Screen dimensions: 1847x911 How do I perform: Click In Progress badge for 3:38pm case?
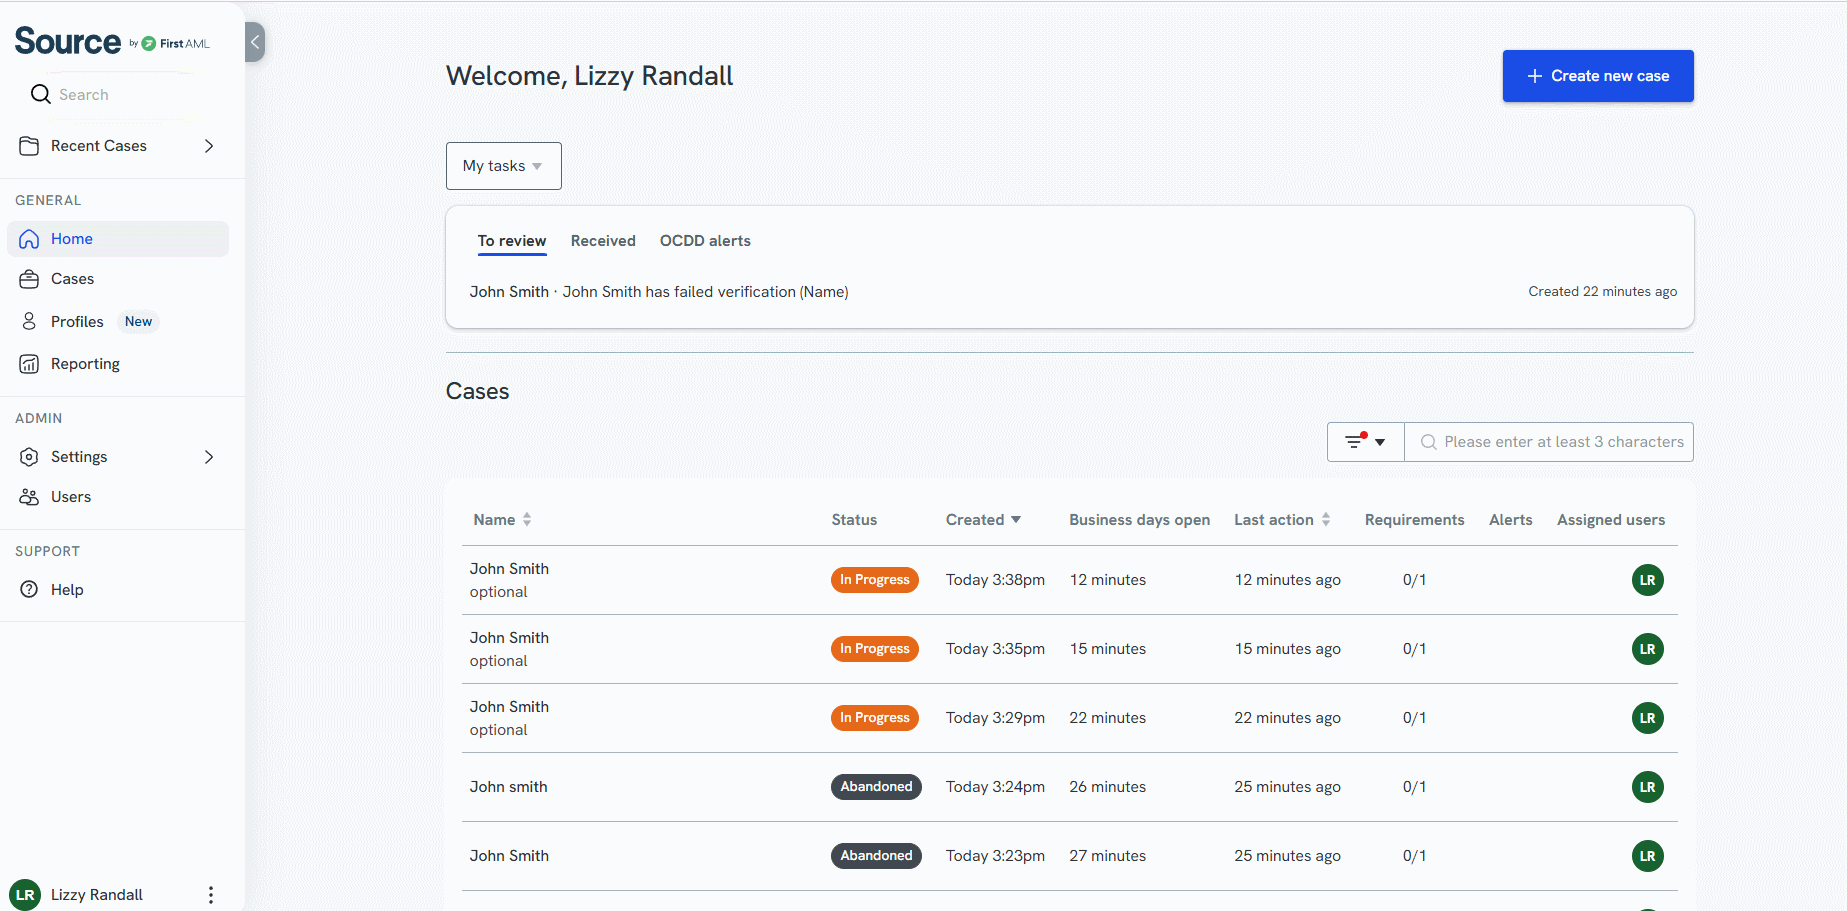point(874,580)
